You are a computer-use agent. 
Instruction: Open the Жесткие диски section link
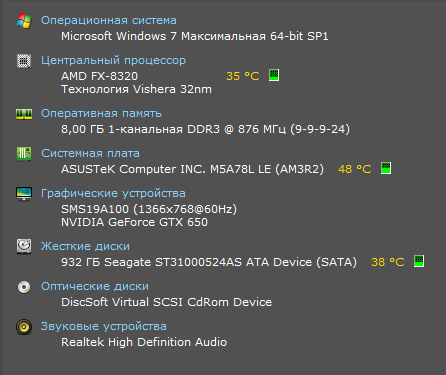click(x=85, y=246)
